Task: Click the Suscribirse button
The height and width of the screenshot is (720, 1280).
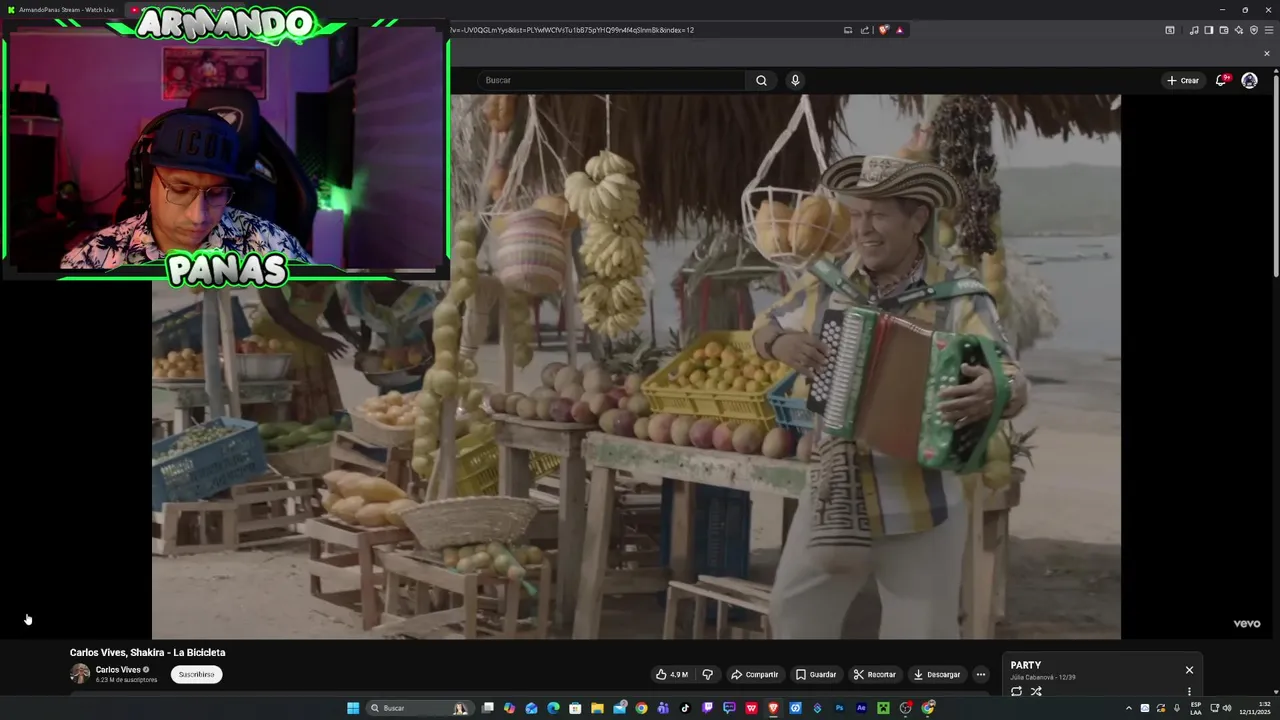Action: (196, 674)
